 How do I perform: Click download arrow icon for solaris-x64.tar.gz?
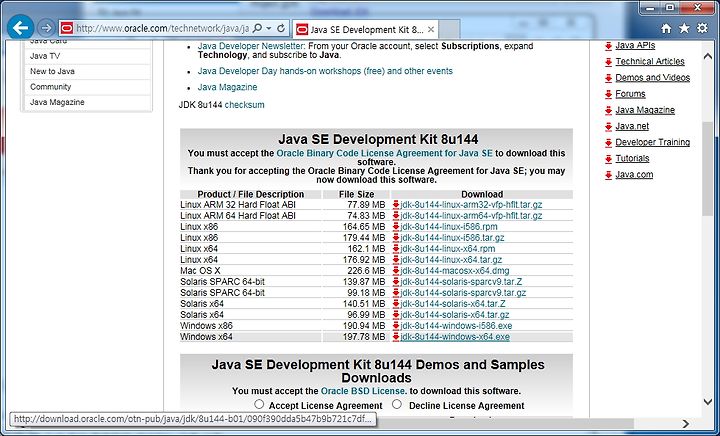pos(395,315)
